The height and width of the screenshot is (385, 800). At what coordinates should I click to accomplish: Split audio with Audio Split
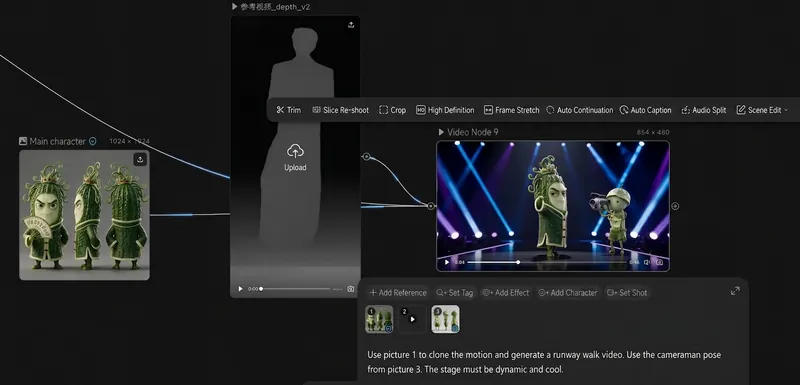704,110
